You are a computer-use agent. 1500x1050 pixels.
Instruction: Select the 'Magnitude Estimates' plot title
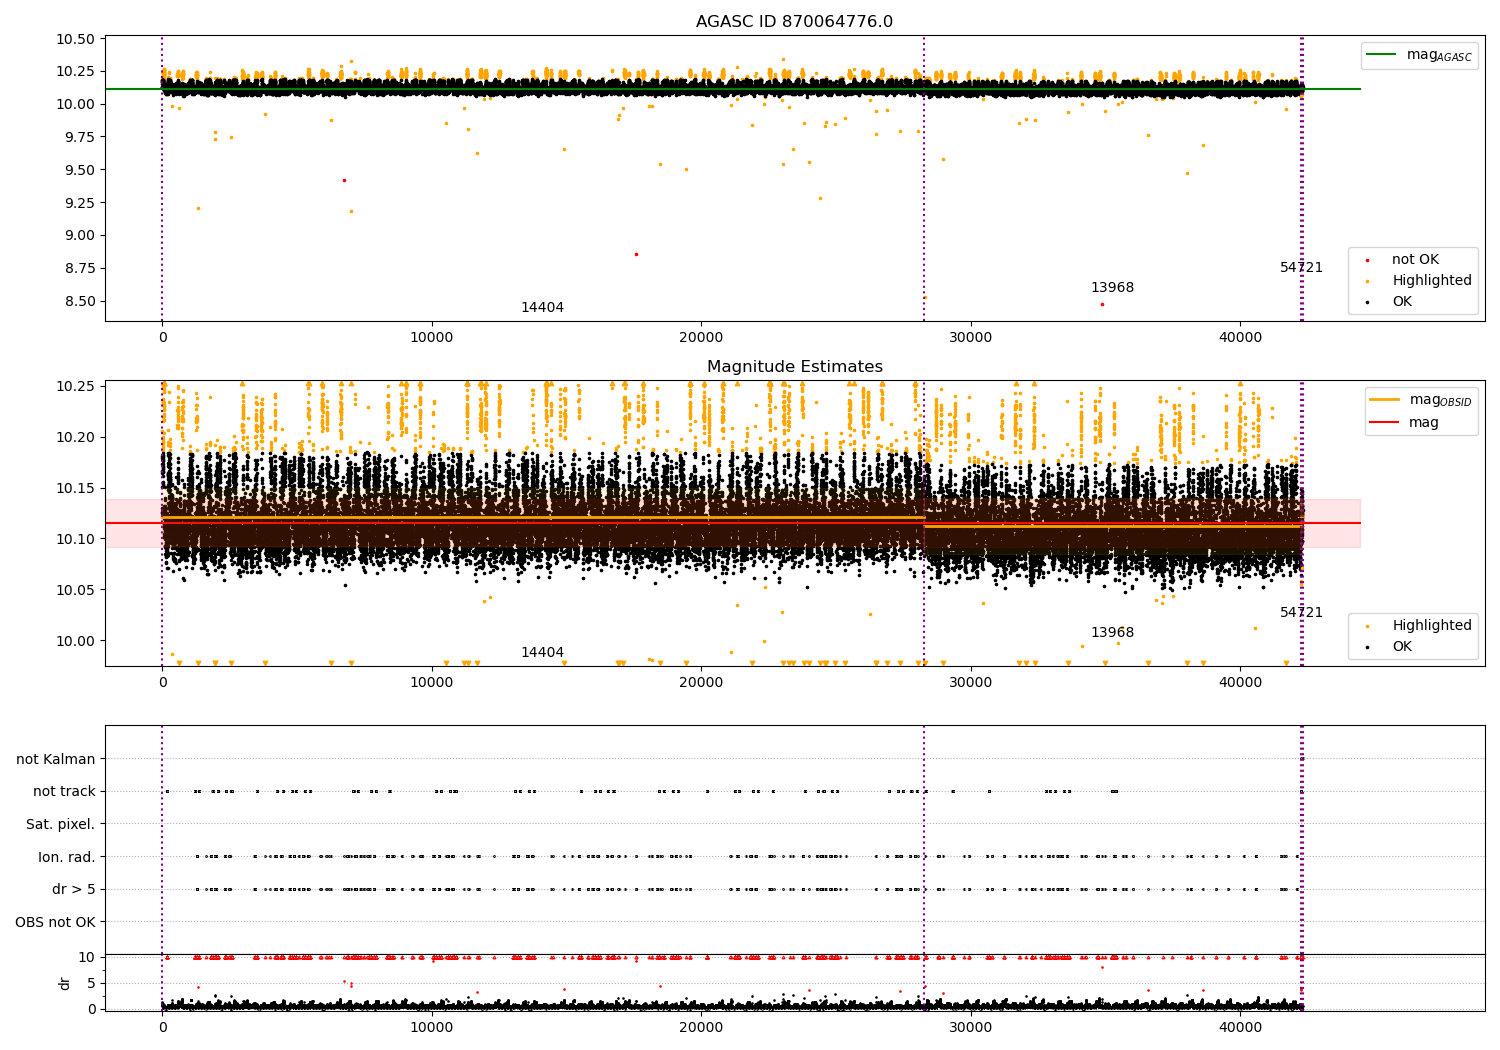click(794, 367)
